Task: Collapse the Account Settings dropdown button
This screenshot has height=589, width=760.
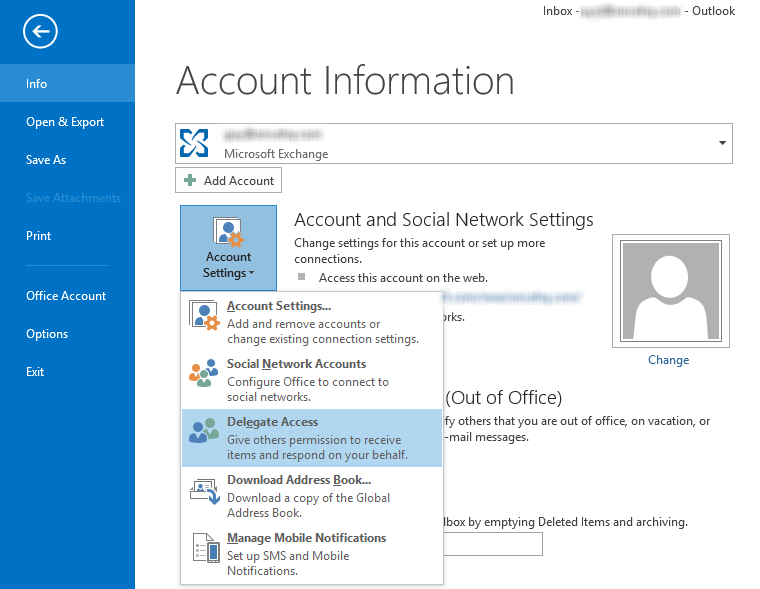Action: coord(228,248)
